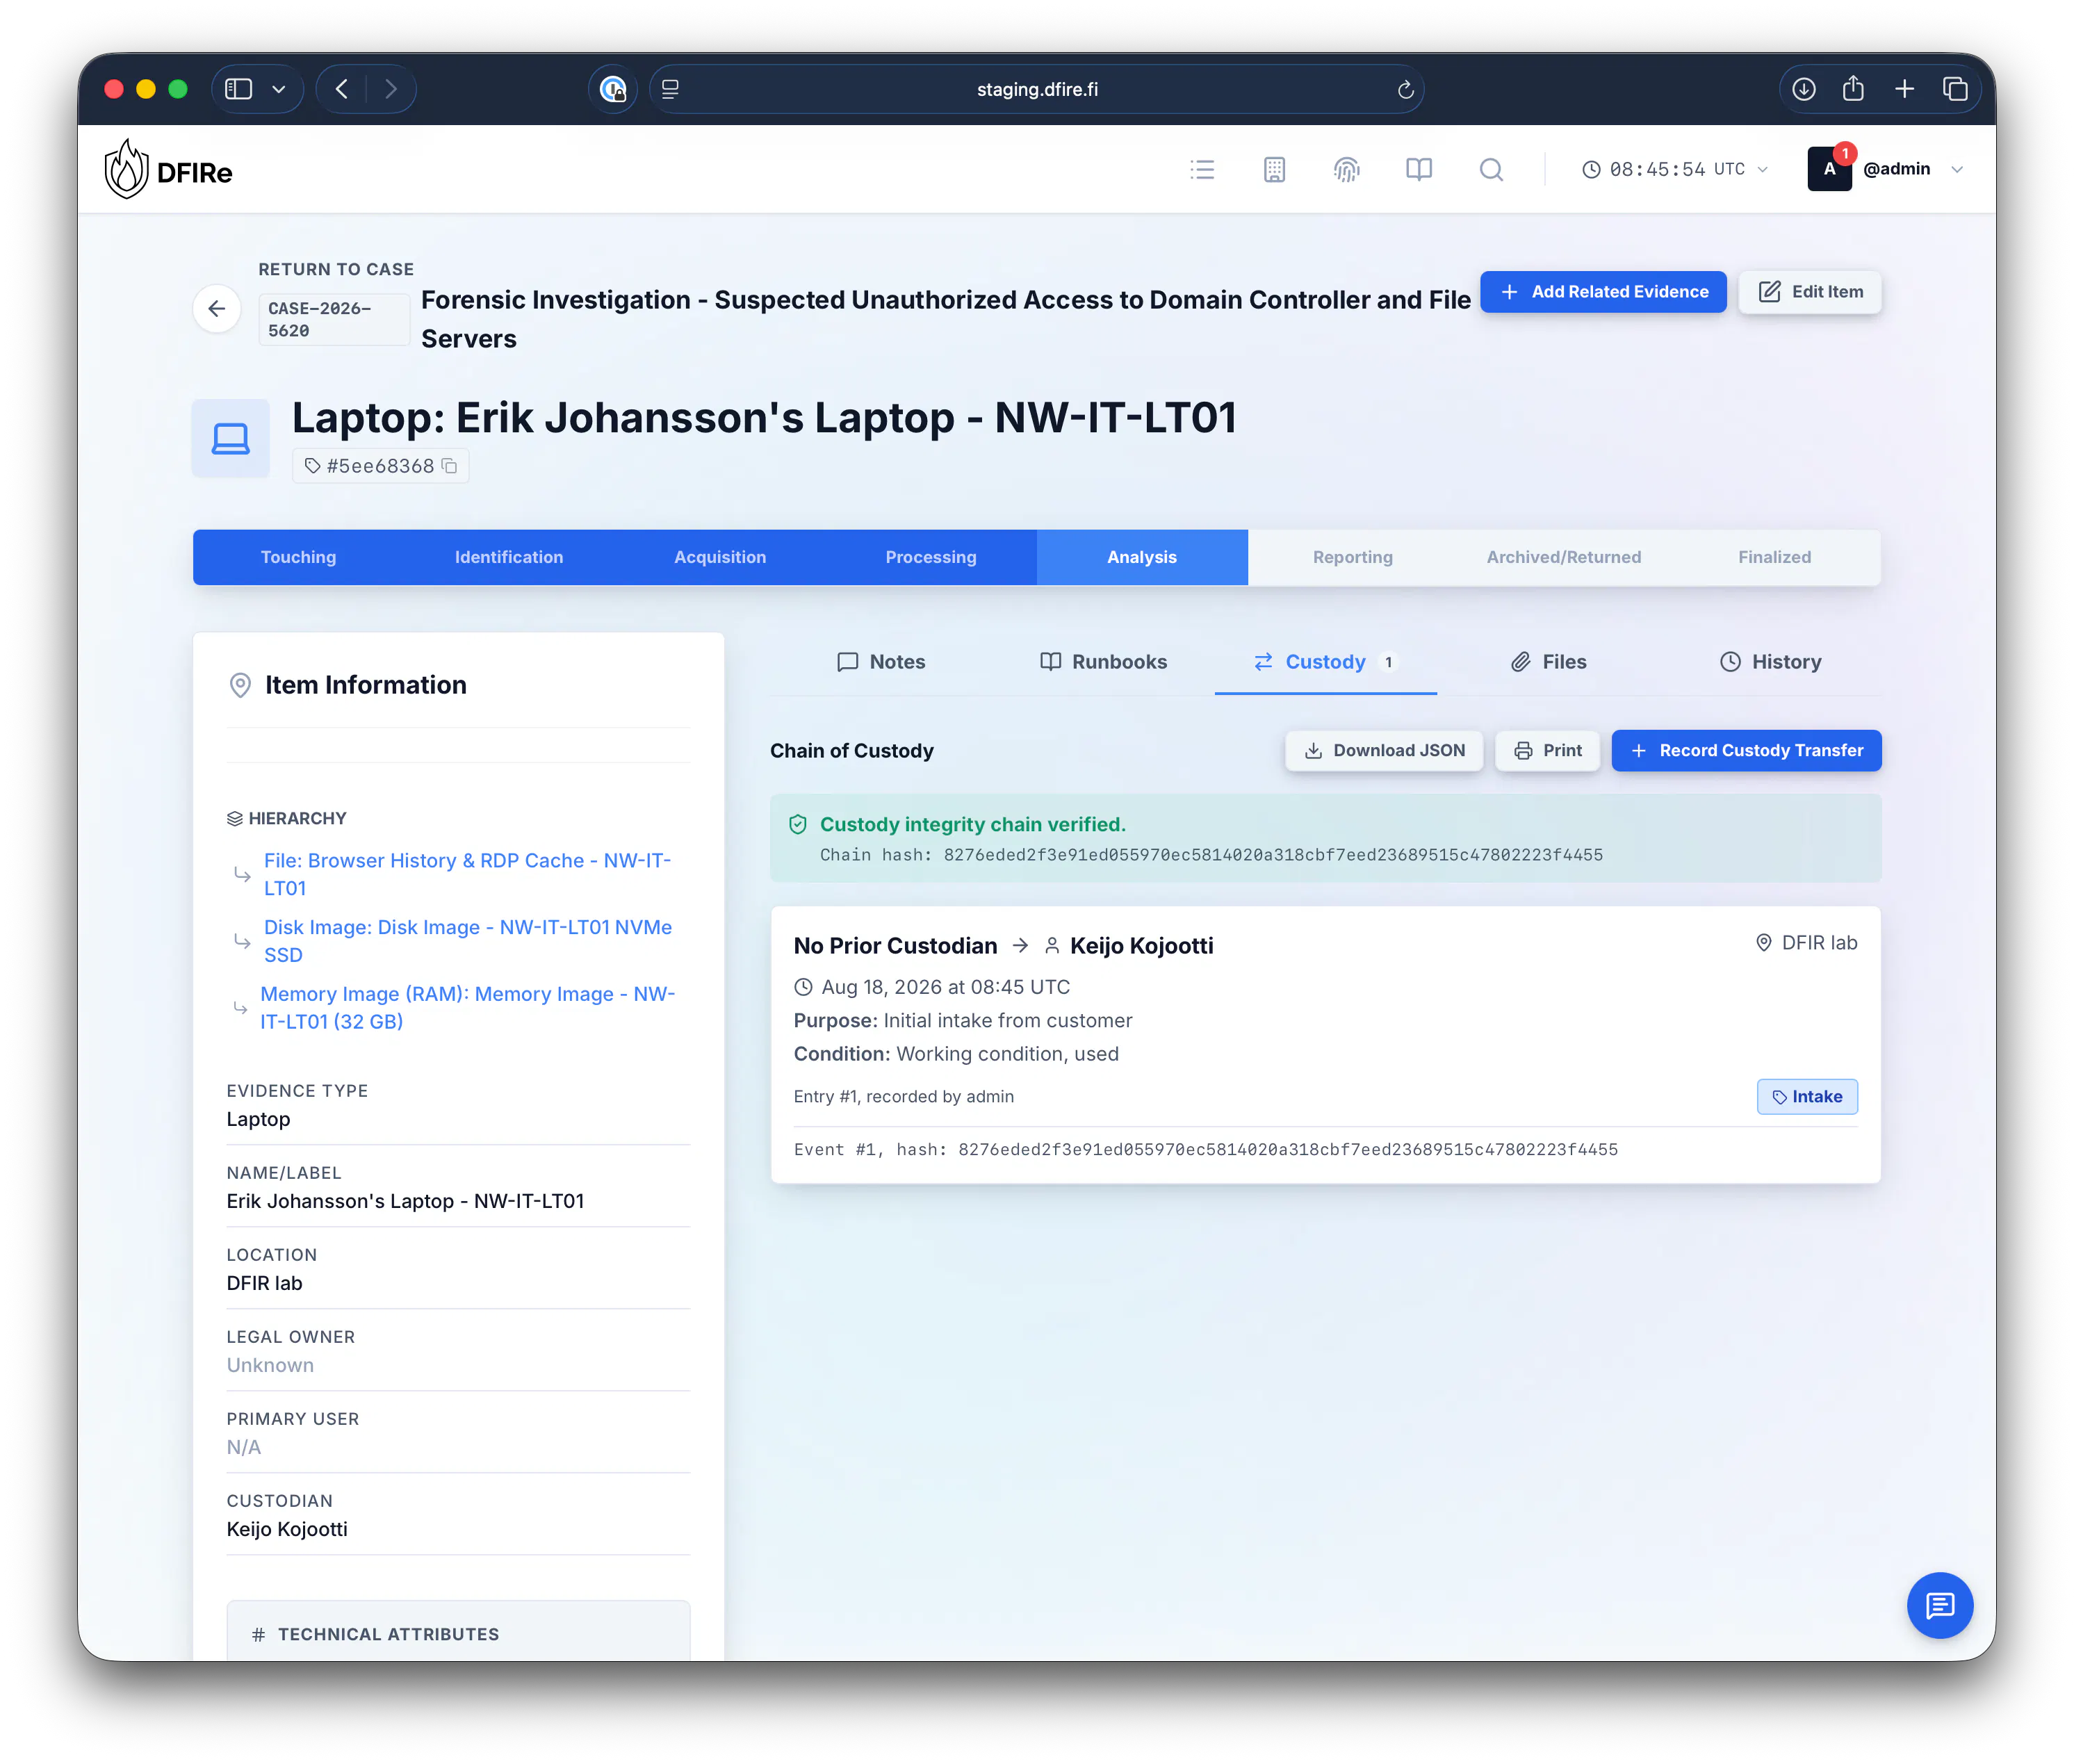Open the book runbooks icon in header
Screen dimensions: 2074x1764
tap(1419, 169)
